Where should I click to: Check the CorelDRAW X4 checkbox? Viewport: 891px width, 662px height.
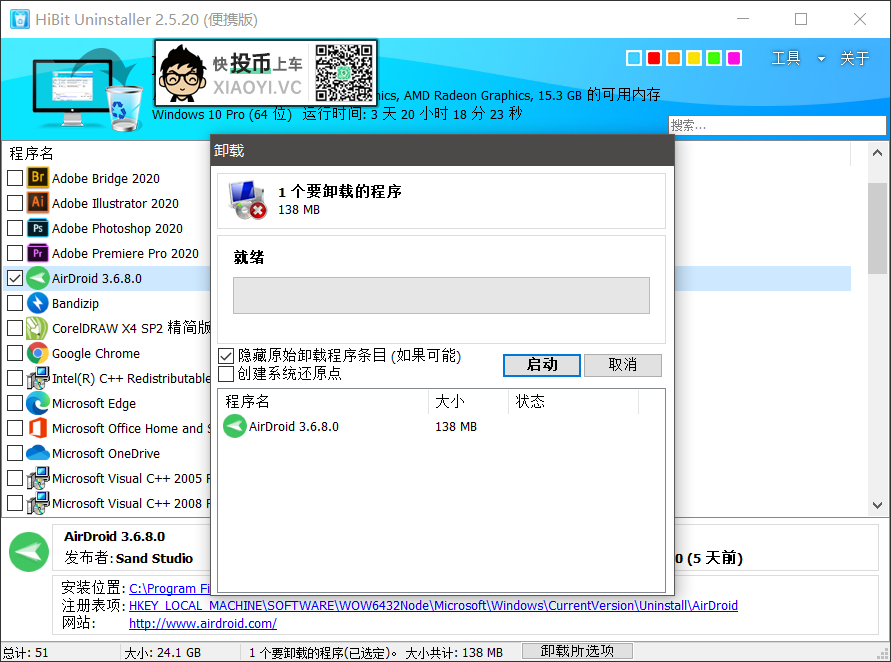click(x=15, y=328)
